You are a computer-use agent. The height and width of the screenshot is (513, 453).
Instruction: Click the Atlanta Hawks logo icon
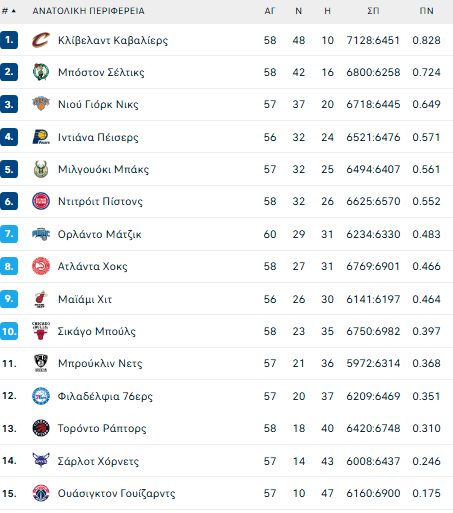(x=41, y=266)
